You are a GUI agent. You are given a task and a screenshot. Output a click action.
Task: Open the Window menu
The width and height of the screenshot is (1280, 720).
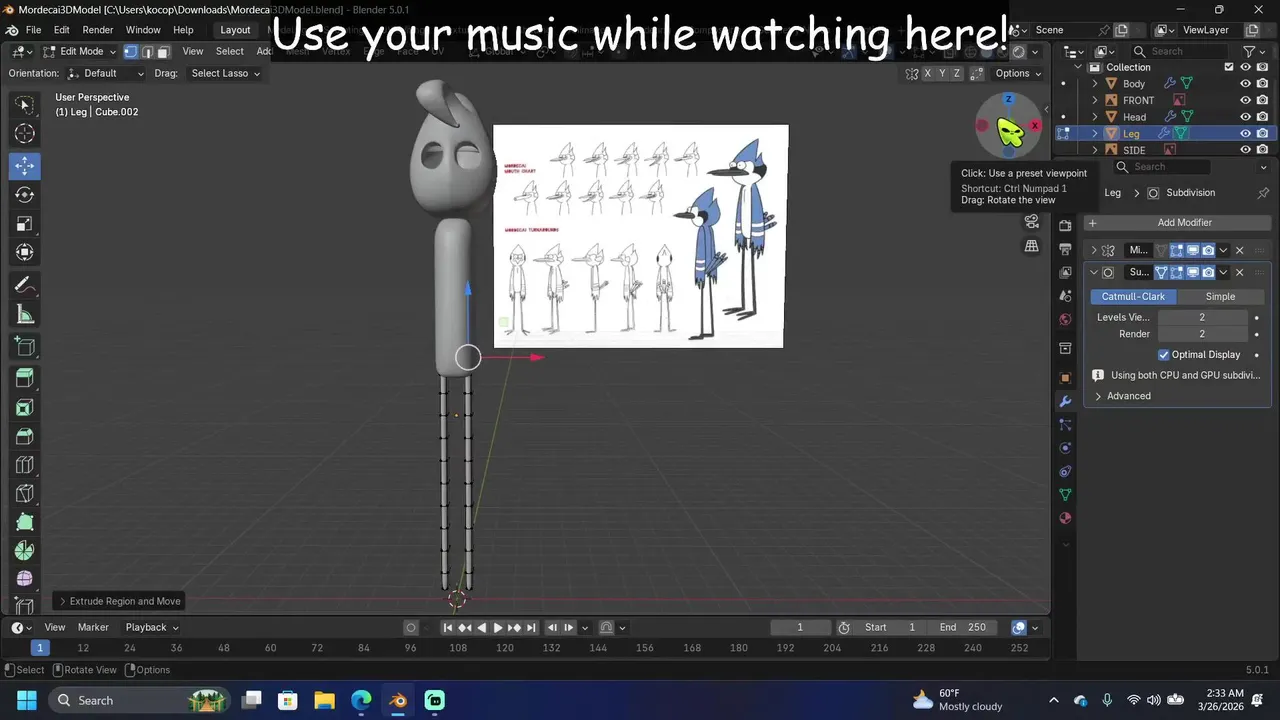[x=143, y=30]
